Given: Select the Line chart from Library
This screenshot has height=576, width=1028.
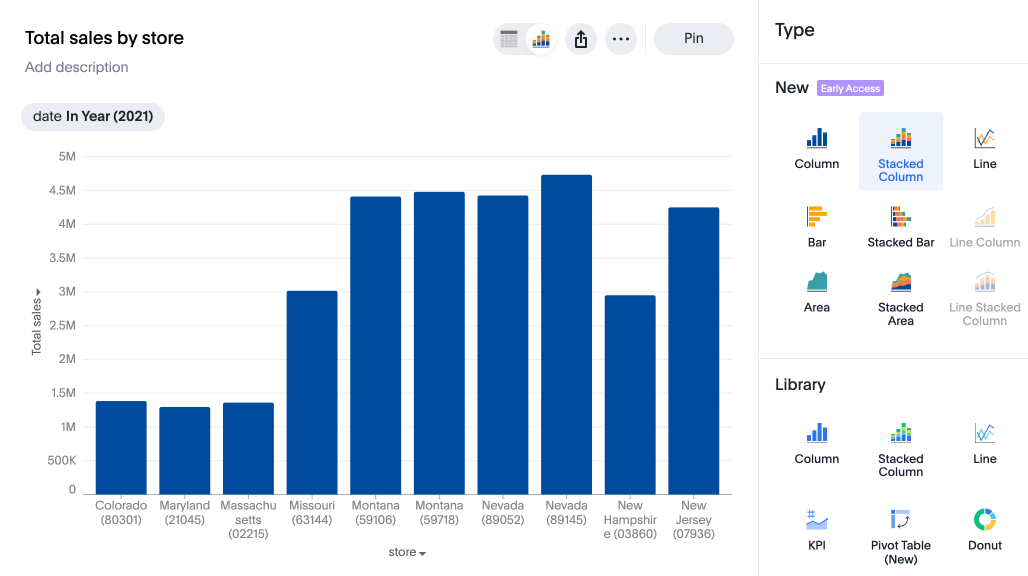Looking at the screenshot, I should pos(984,442).
